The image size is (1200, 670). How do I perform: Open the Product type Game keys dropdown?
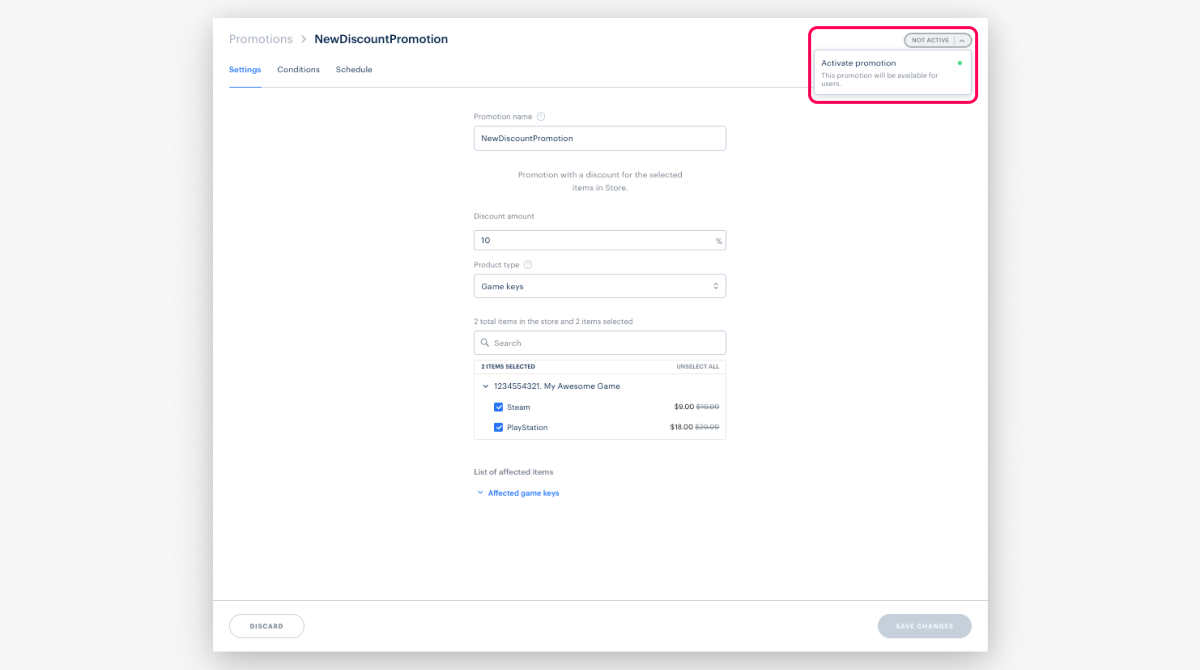(599, 286)
